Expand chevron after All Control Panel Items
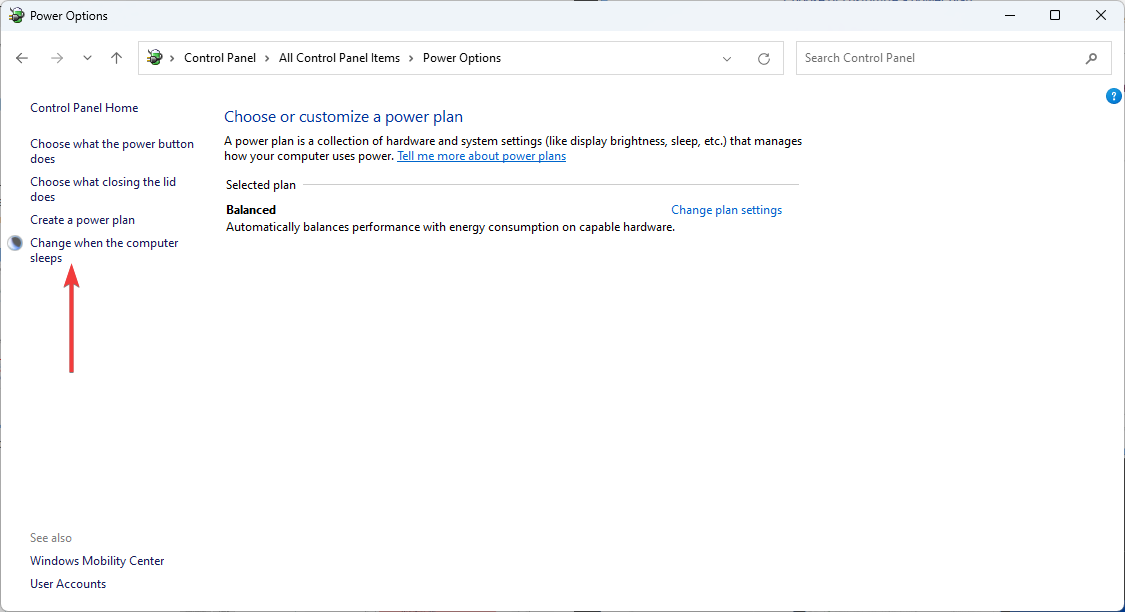 411,58
